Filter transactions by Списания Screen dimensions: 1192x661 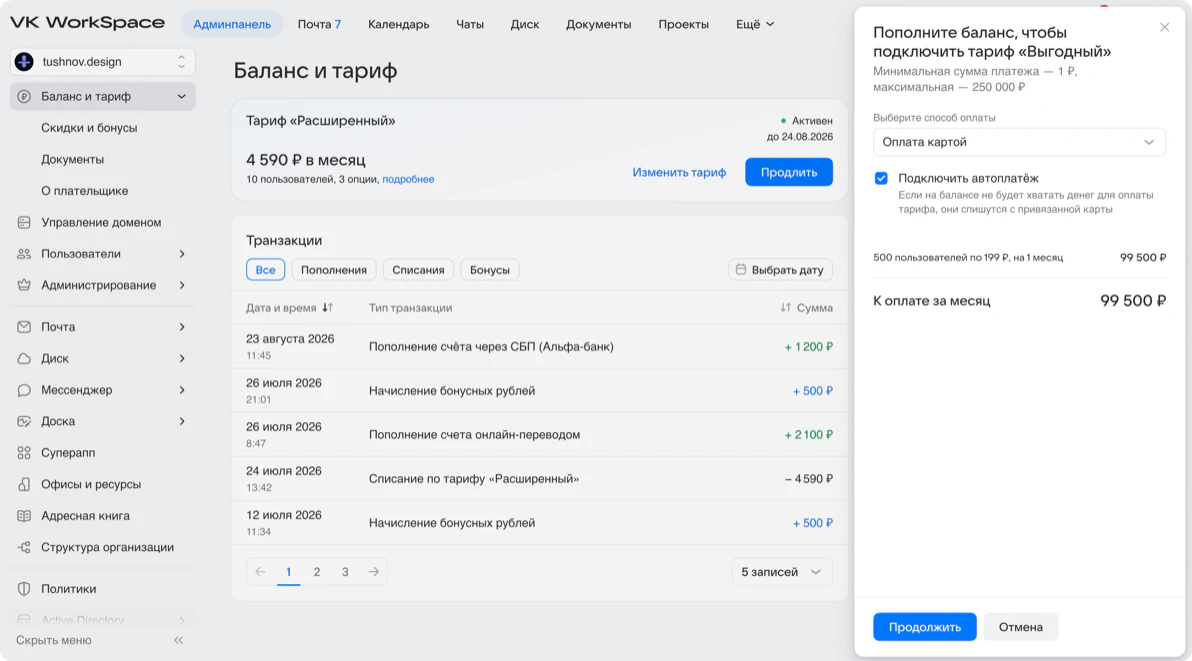tap(418, 270)
